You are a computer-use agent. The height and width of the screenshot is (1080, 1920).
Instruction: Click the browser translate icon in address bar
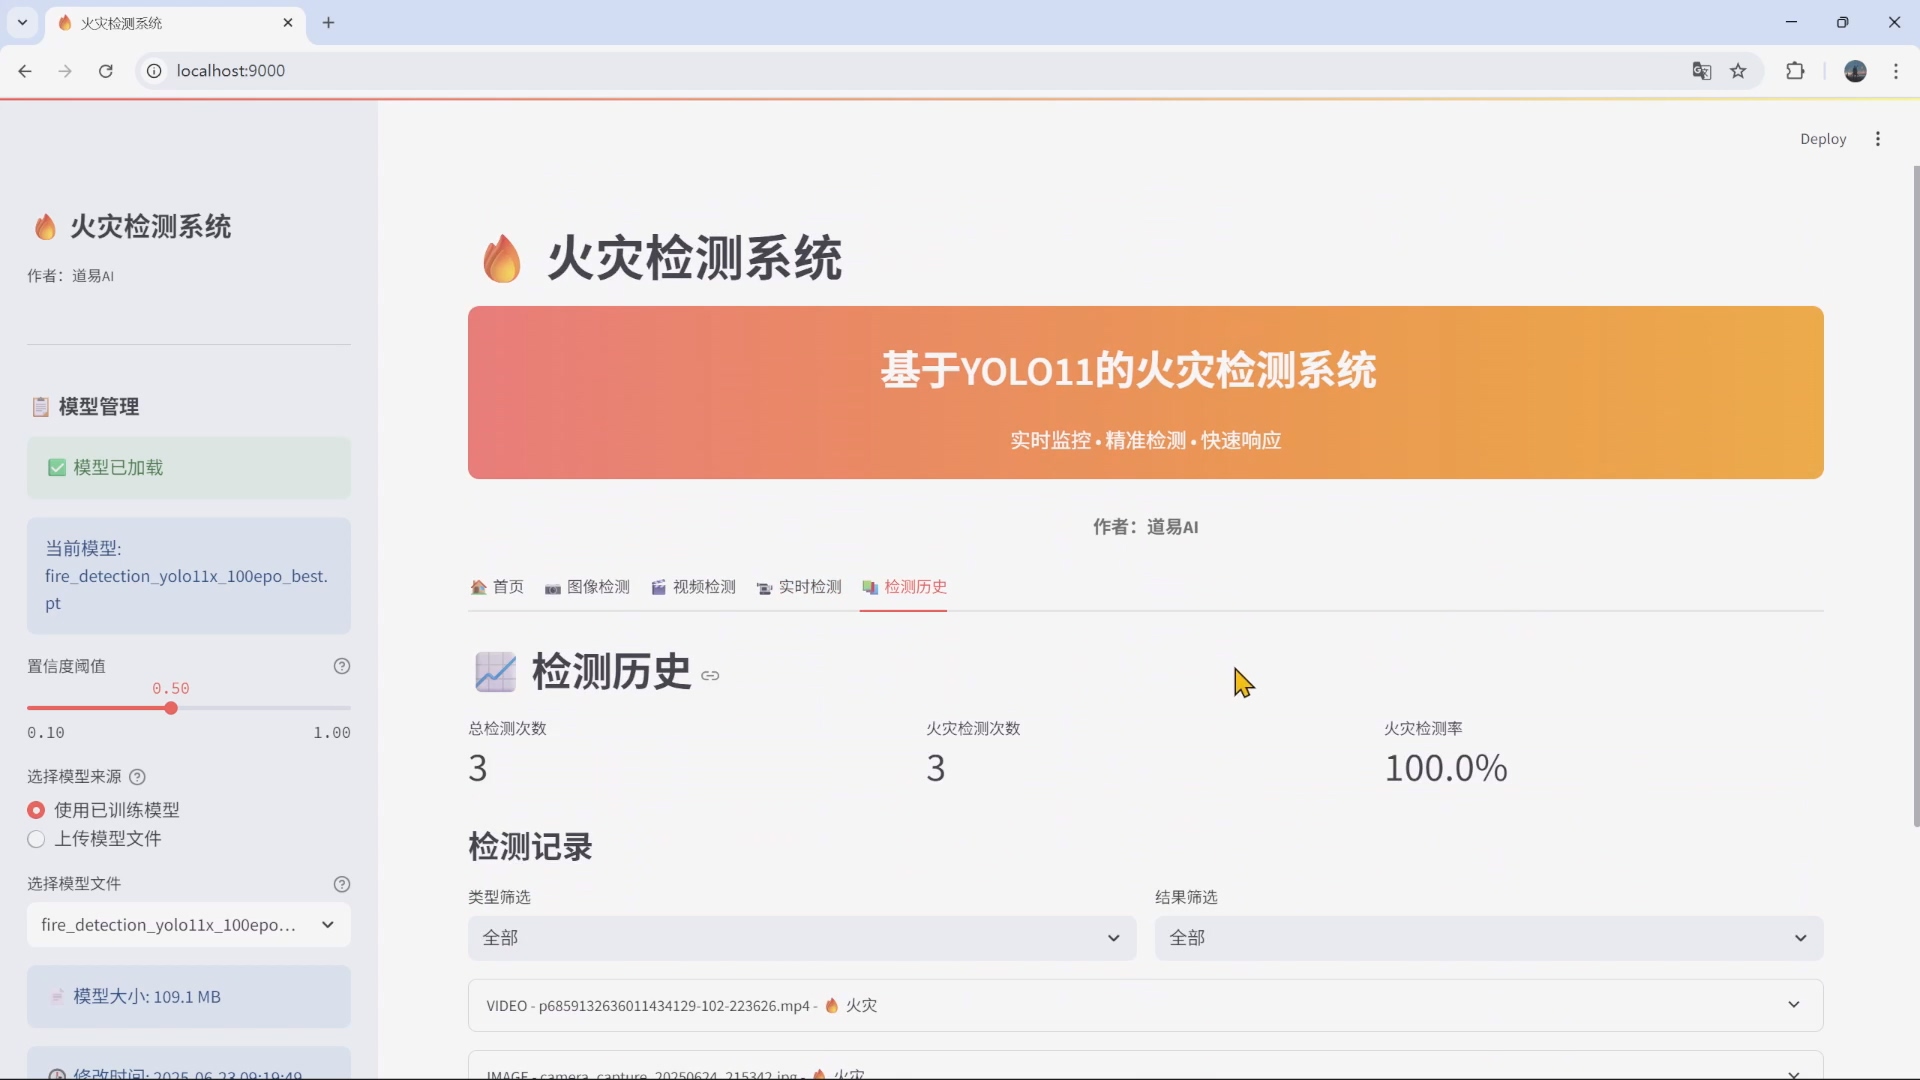(1701, 71)
